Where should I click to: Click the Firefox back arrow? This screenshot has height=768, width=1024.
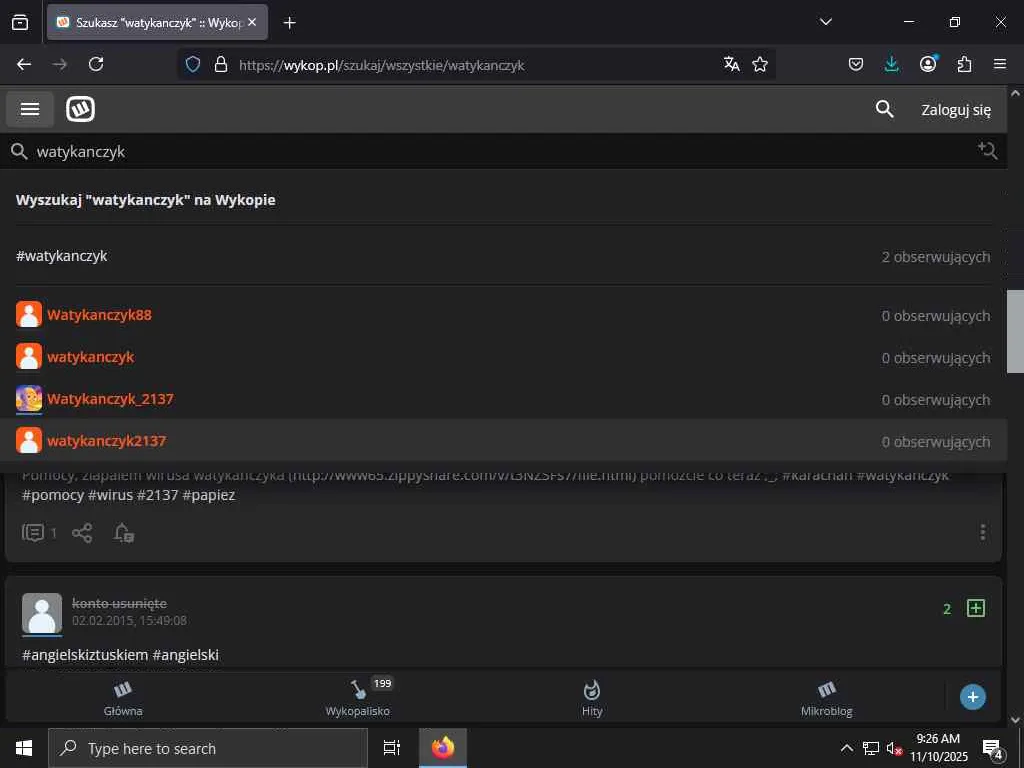pyautogui.click(x=24, y=64)
